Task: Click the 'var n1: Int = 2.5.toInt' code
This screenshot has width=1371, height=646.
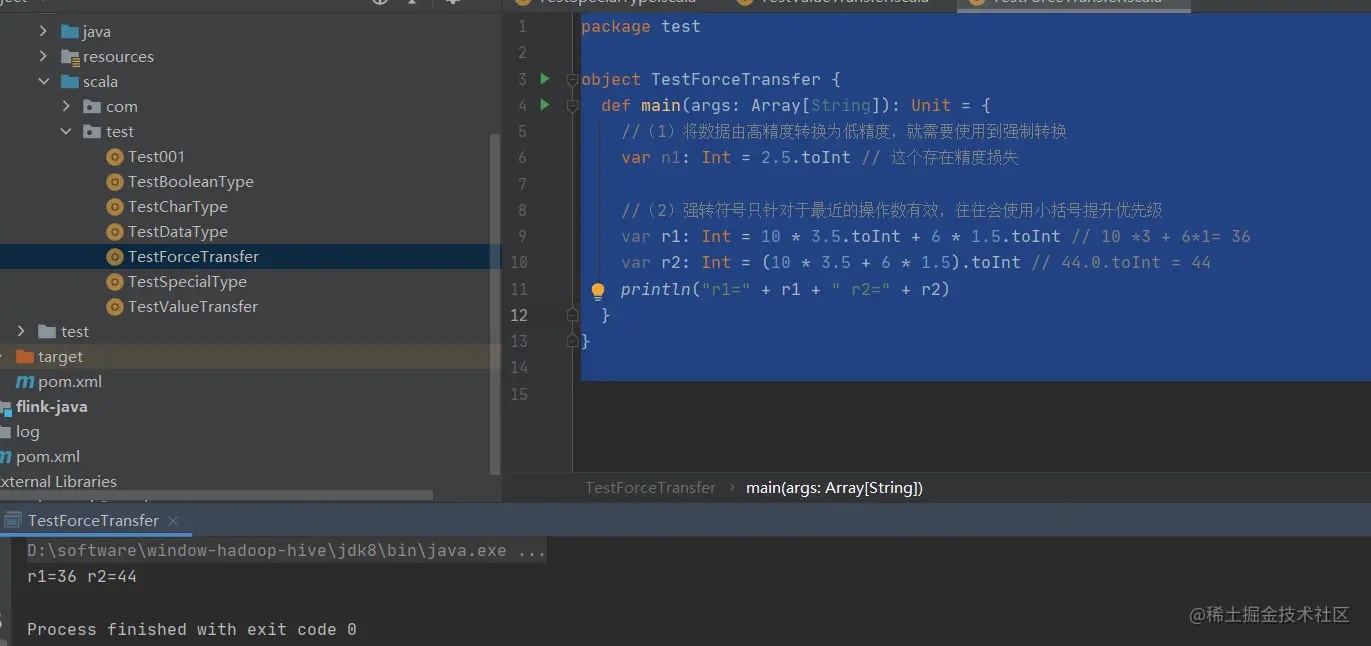Action: tap(736, 157)
